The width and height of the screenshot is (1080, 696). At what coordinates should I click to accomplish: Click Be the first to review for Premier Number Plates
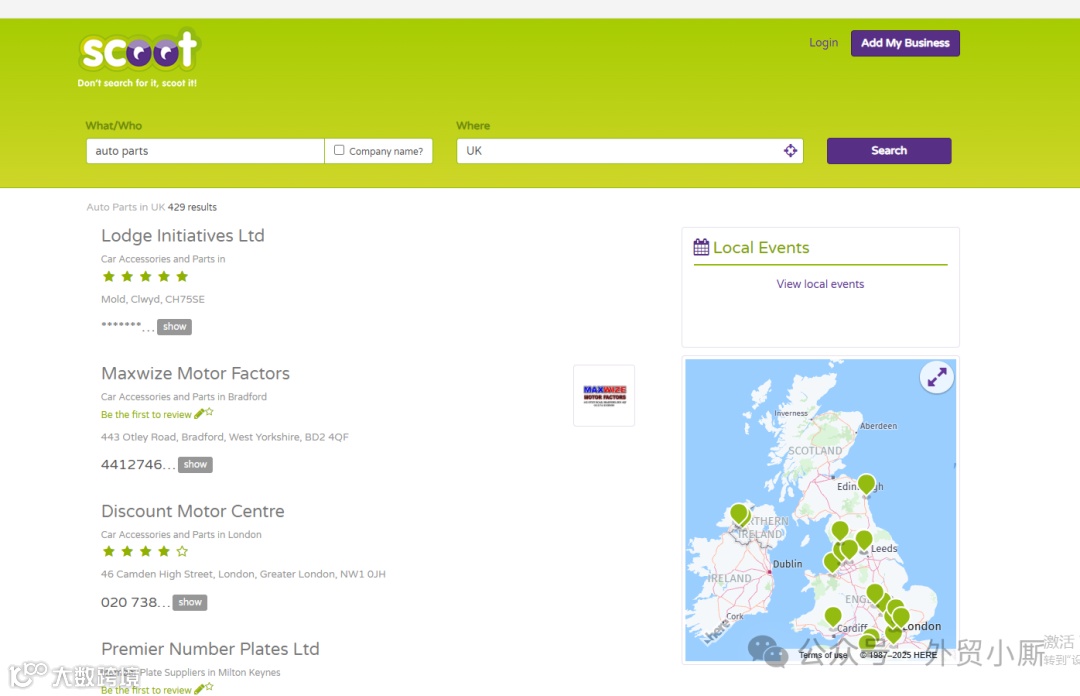click(x=146, y=690)
